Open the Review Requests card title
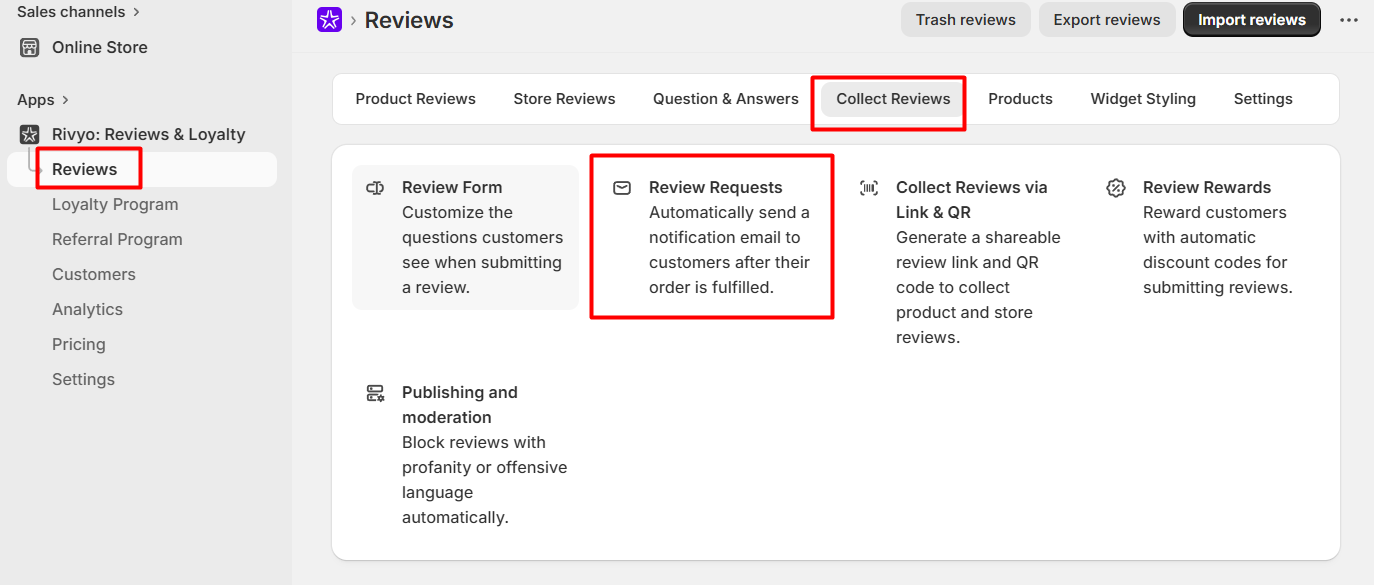This screenshot has width=1374, height=585. (716, 187)
